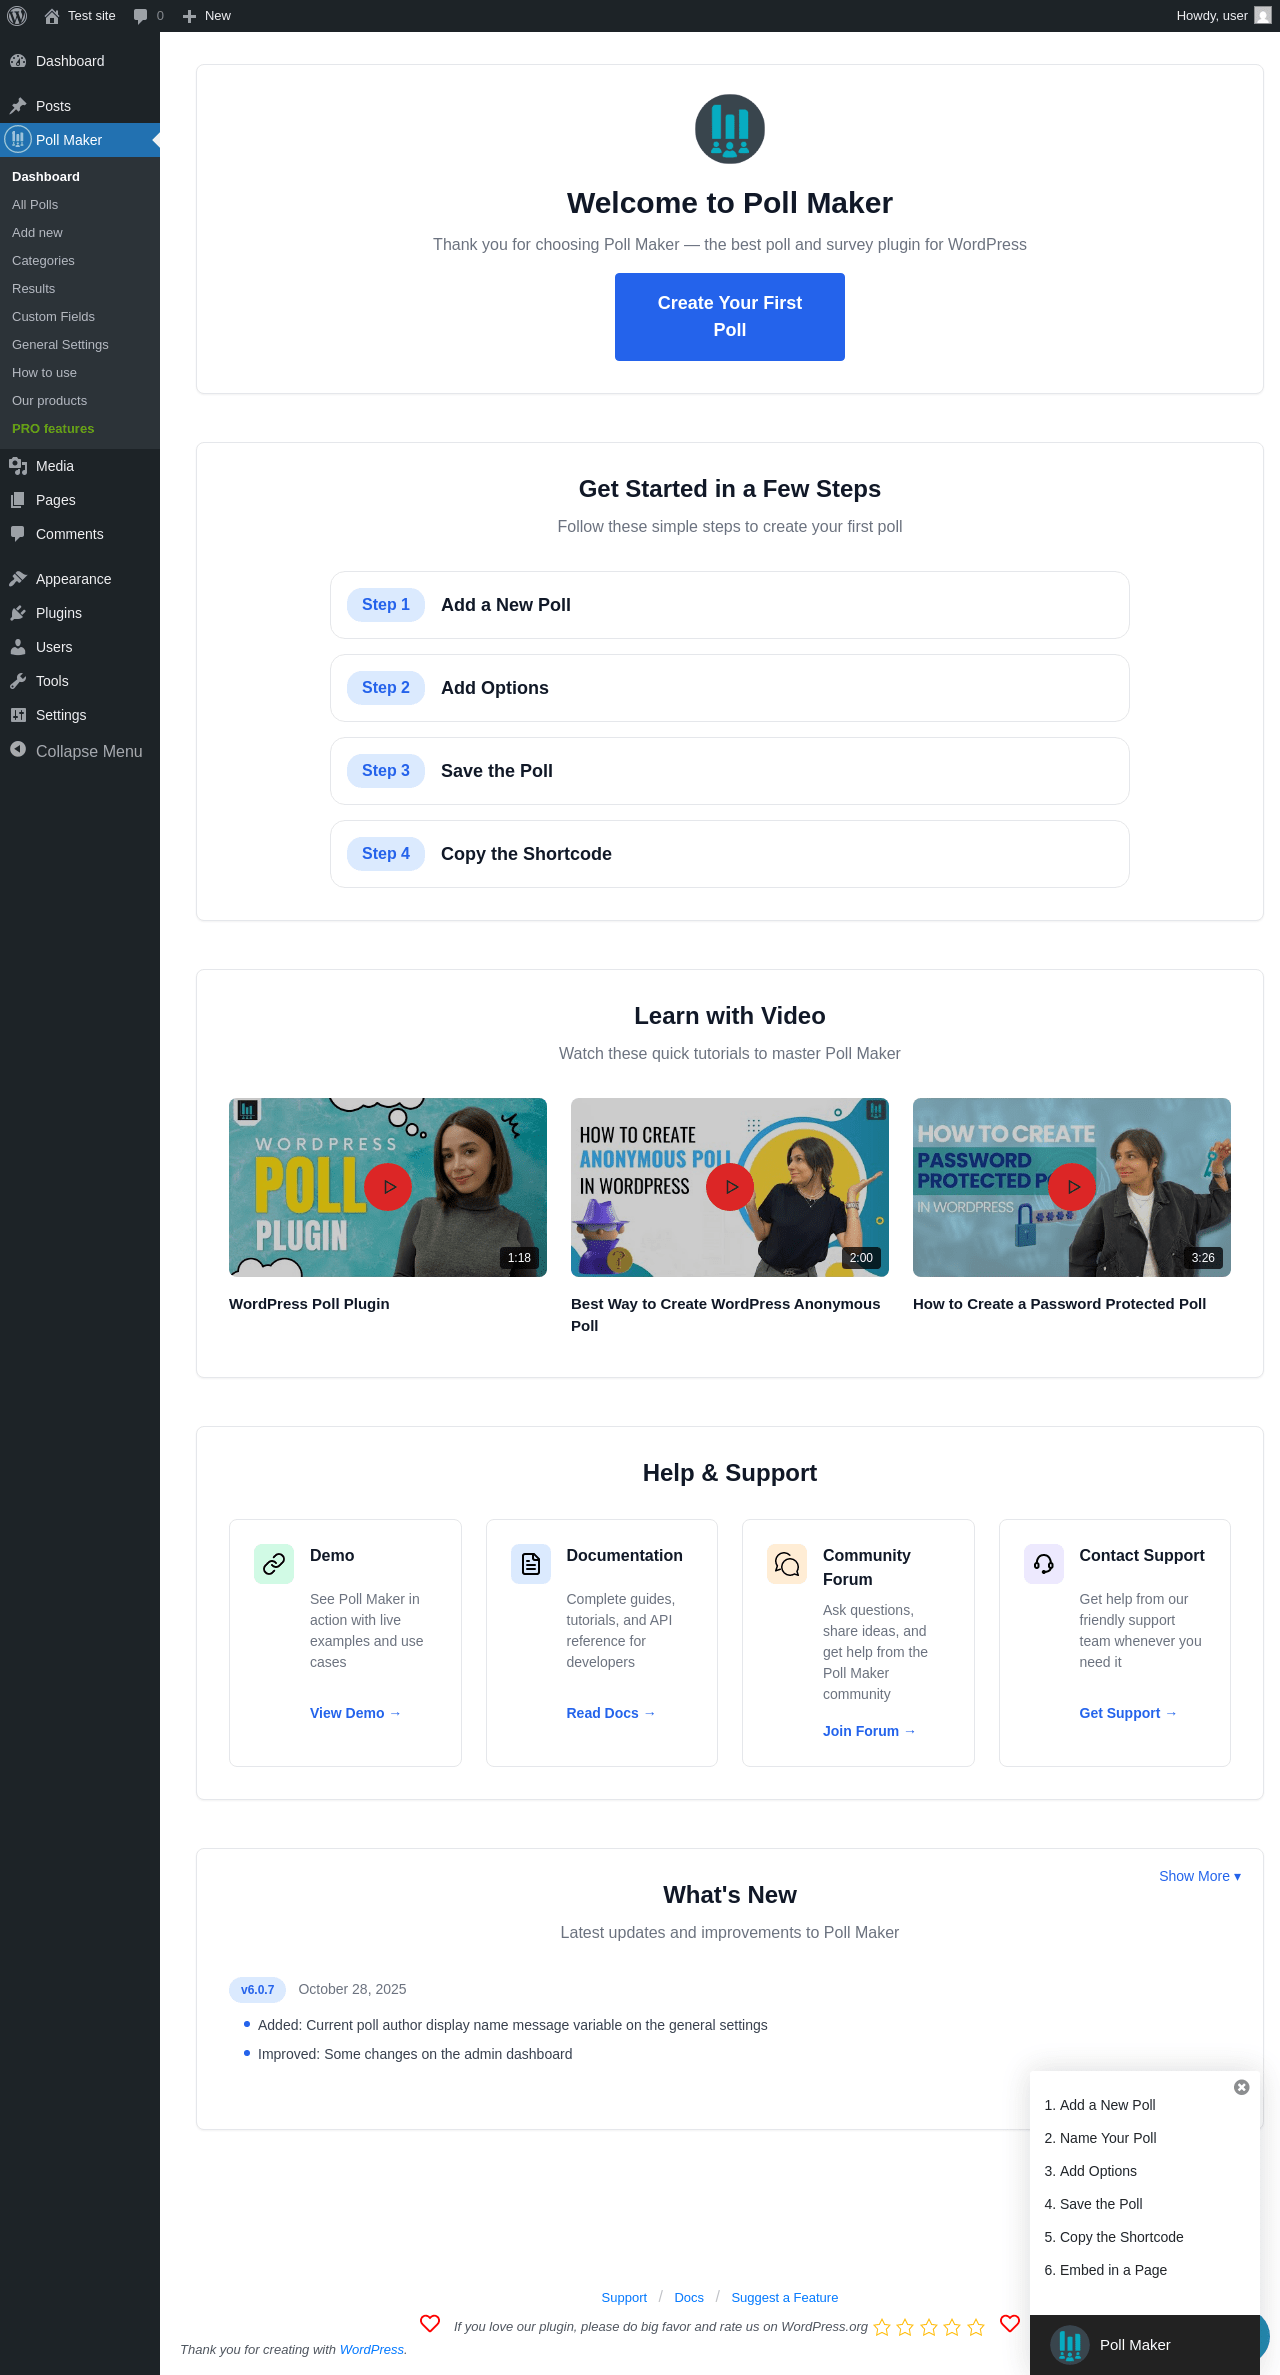This screenshot has height=2375, width=1280.
Task: Click the Documentation page icon
Action: (531, 1564)
